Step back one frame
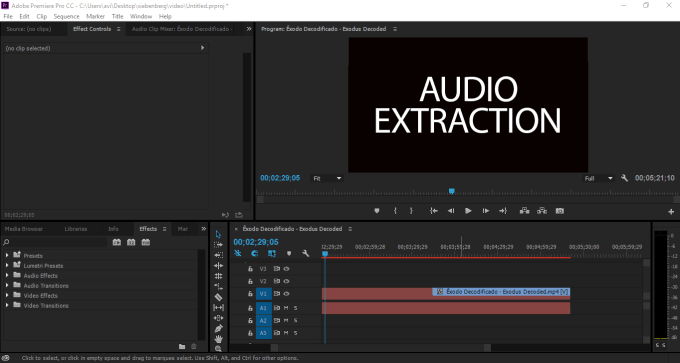The width and height of the screenshot is (680, 363). 451,211
